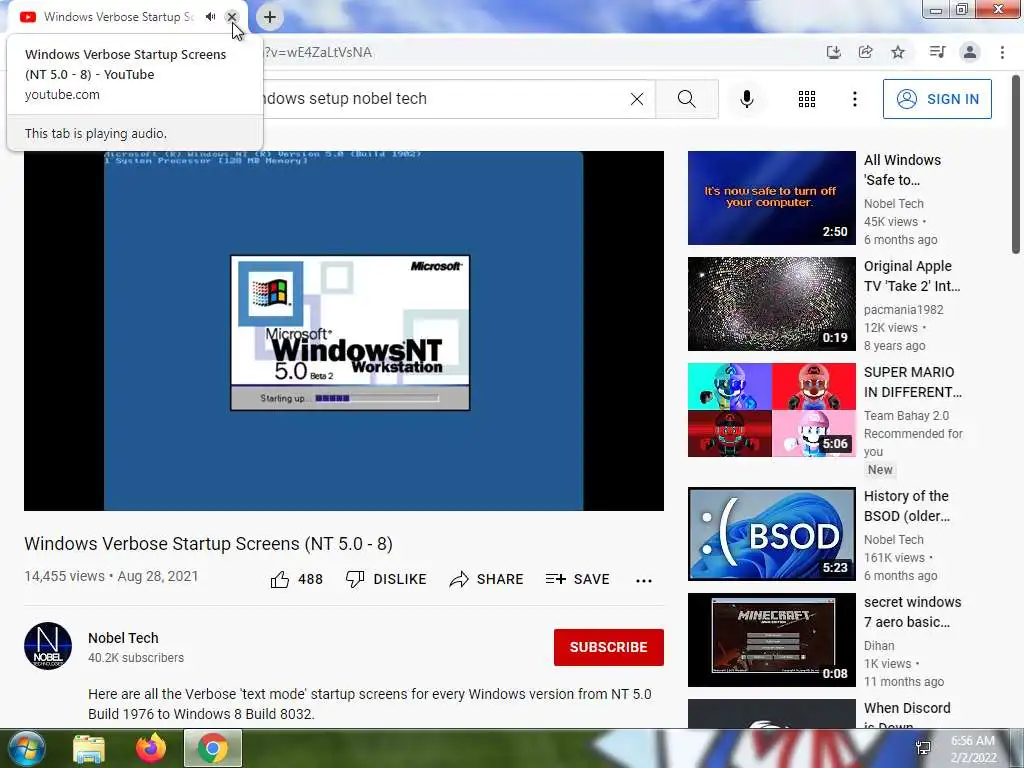The height and width of the screenshot is (768, 1024).
Task: Open the Nobel Tech channel name link
Action: pos(123,638)
